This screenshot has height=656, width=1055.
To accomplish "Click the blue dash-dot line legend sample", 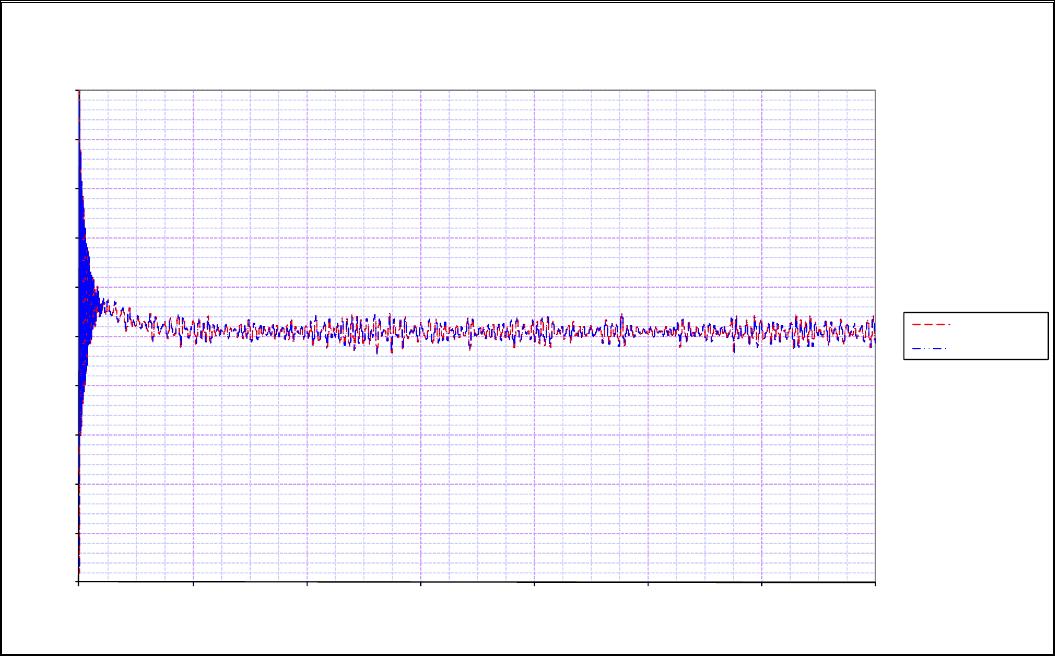I will [930, 349].
